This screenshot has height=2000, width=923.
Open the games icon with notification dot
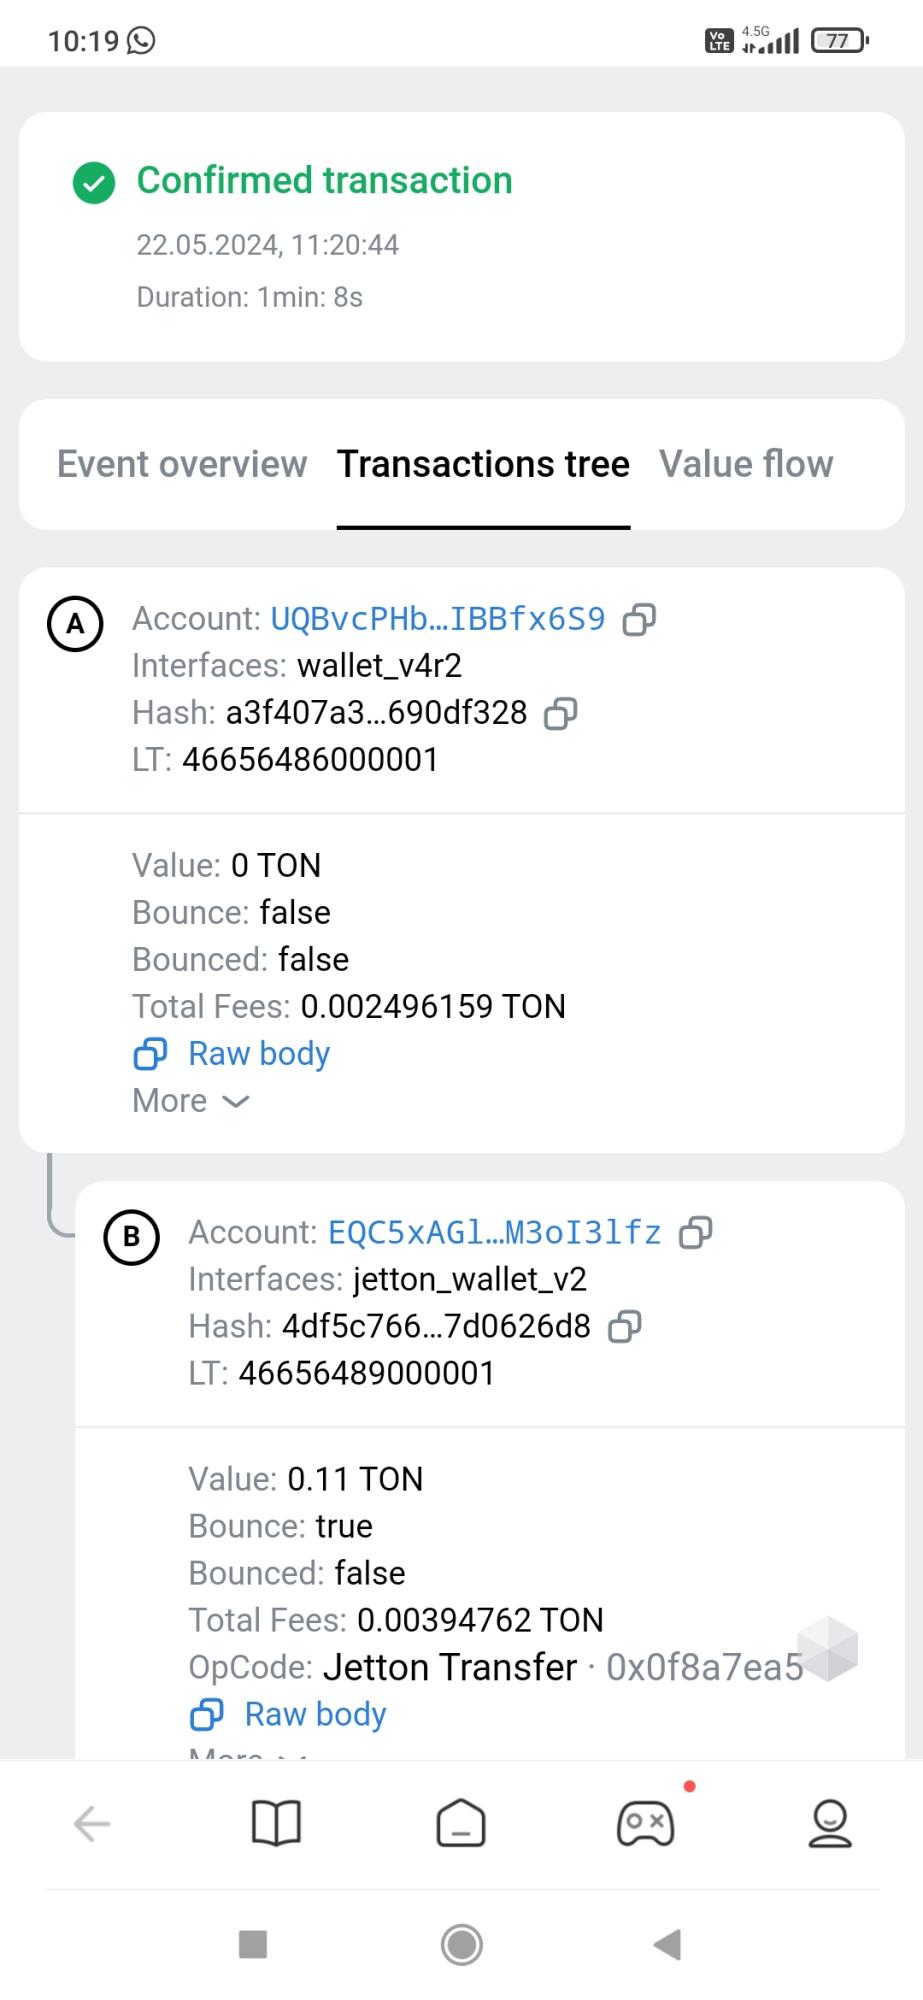[646, 1822]
